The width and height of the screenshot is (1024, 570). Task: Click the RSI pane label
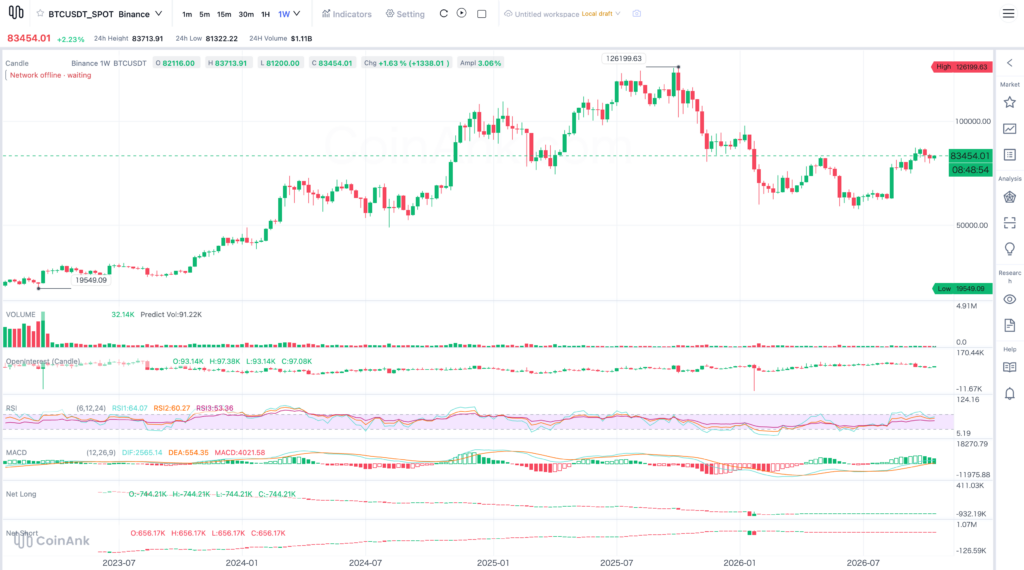pyautogui.click(x=11, y=408)
